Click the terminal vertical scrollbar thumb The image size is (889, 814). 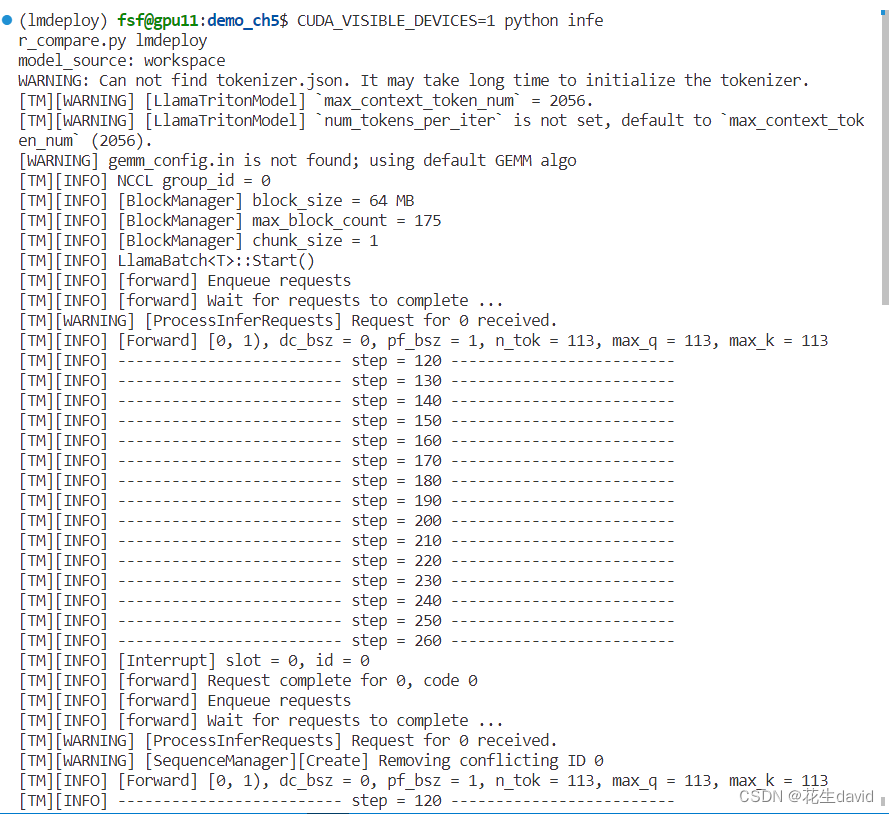pos(885,158)
